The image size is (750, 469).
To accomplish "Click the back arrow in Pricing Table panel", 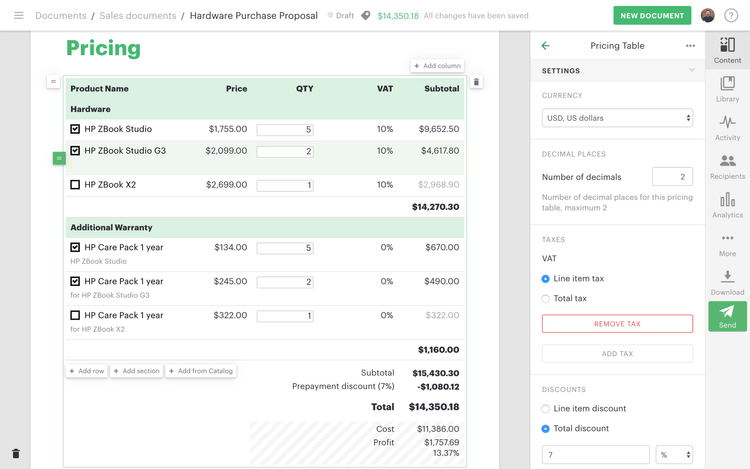I will tap(545, 46).
